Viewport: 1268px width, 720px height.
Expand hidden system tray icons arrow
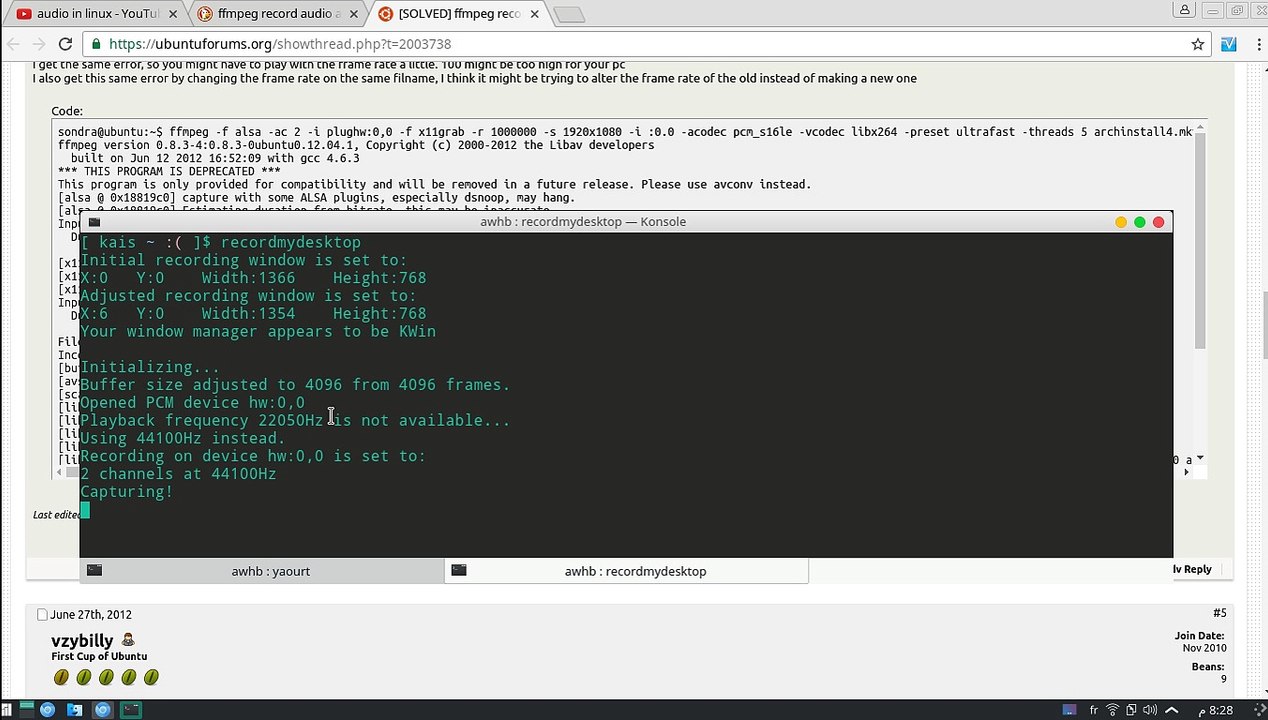tap(1172, 710)
